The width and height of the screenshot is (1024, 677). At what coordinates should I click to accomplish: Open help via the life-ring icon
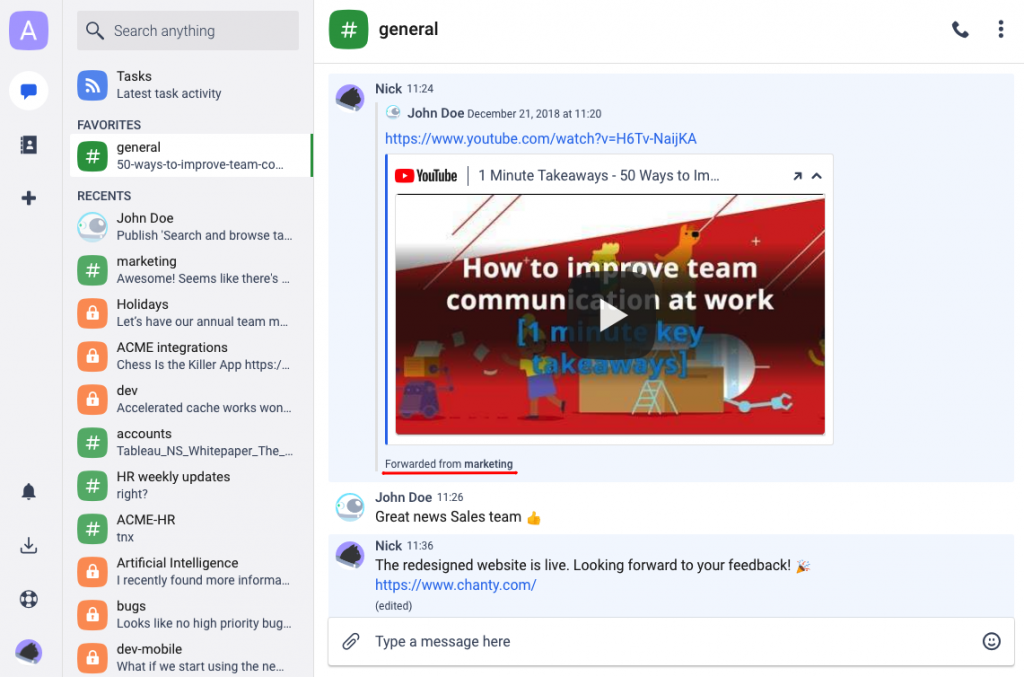[x=28, y=599]
